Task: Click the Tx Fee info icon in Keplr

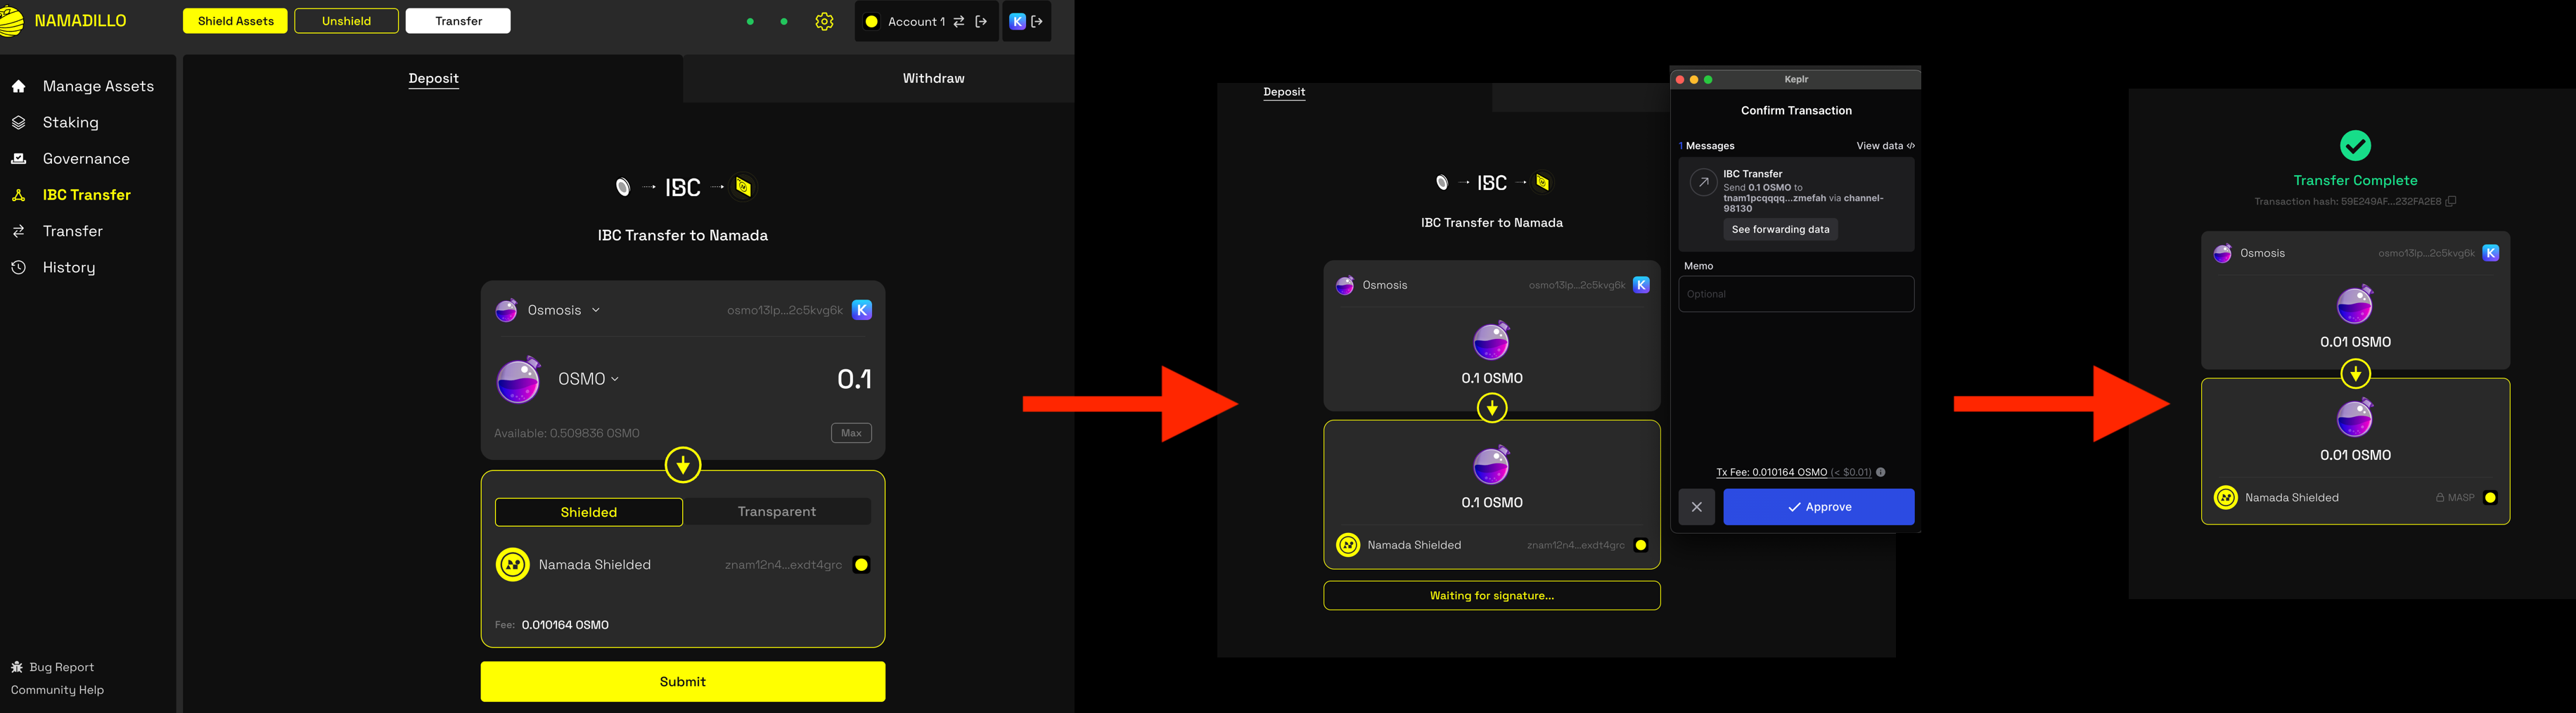Action: coord(1881,472)
